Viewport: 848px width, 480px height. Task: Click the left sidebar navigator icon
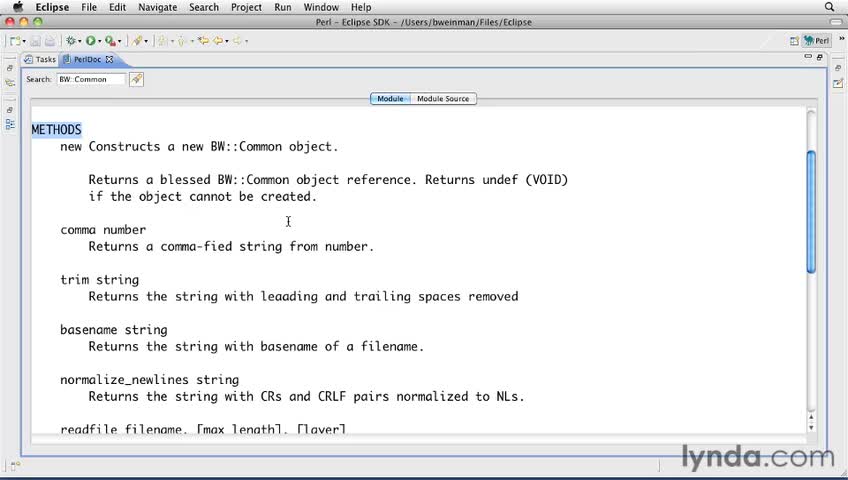point(10,83)
